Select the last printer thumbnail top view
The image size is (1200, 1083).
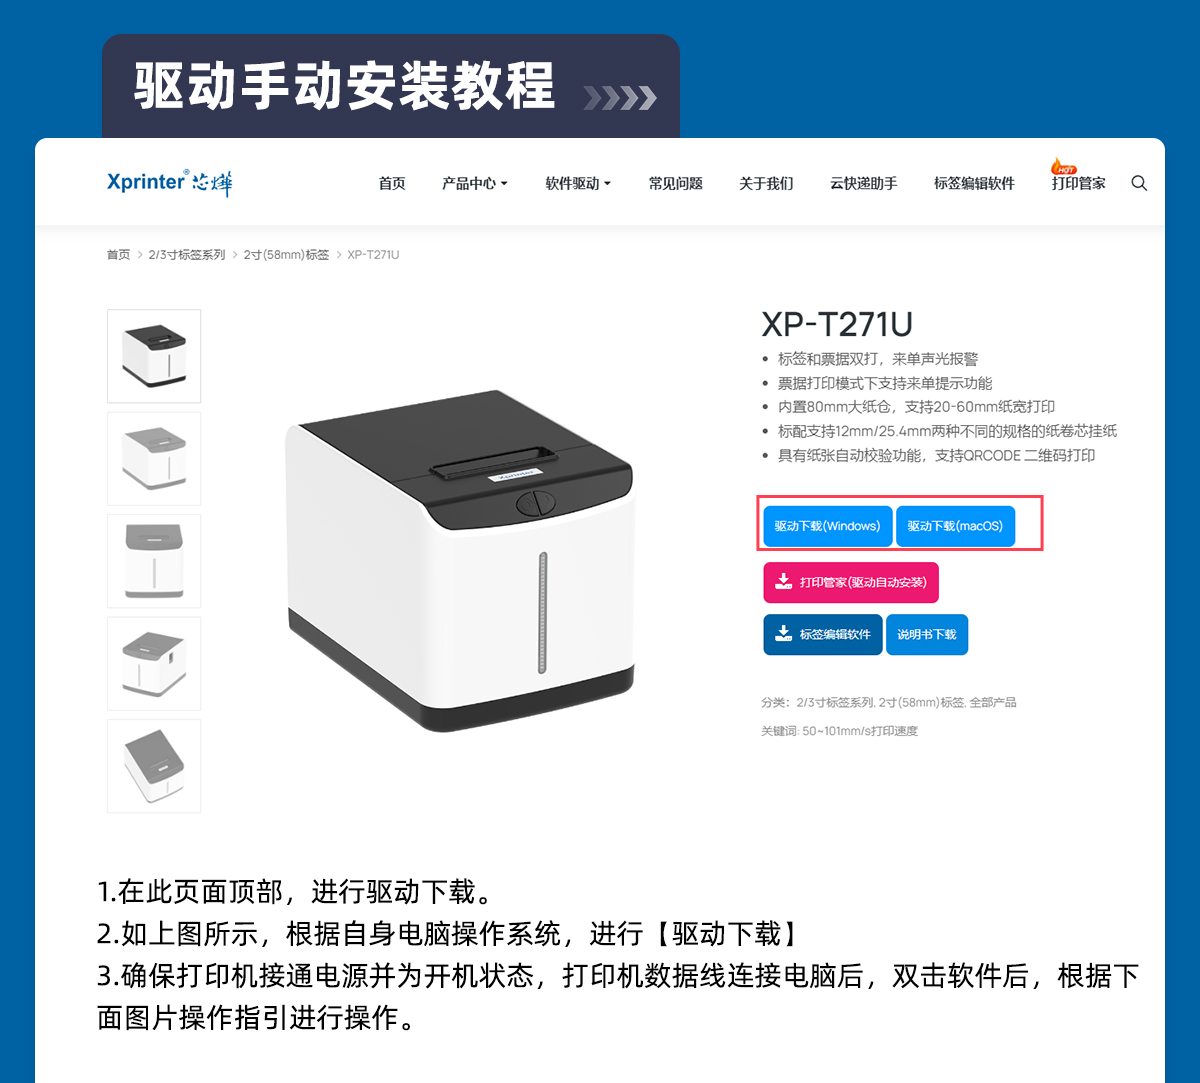click(154, 766)
